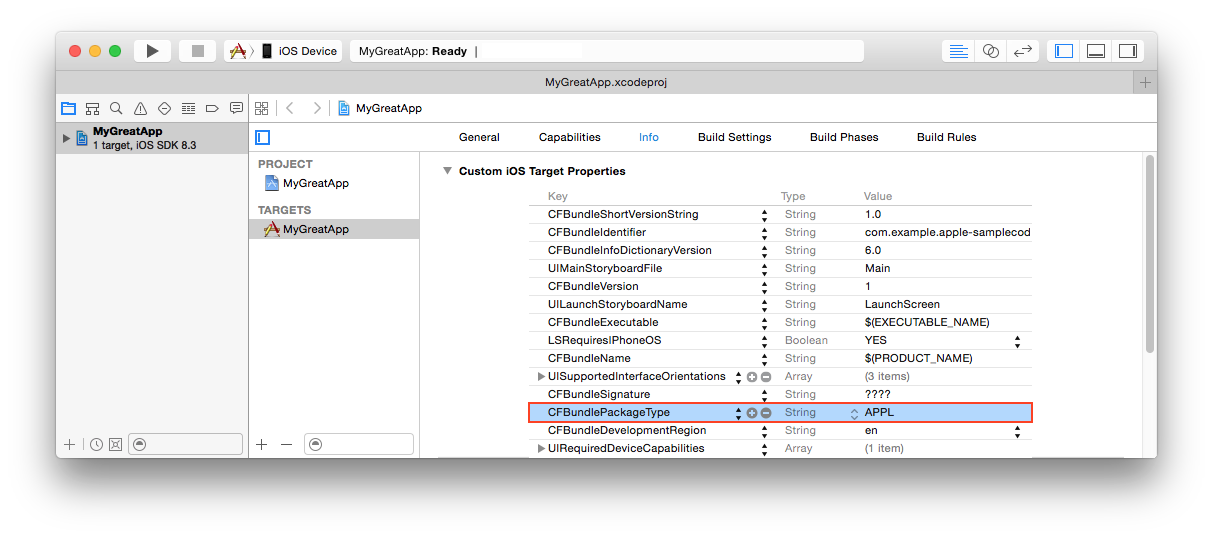This screenshot has width=1213, height=538.
Task: Select the Assistant editor icon
Action: (x=990, y=51)
